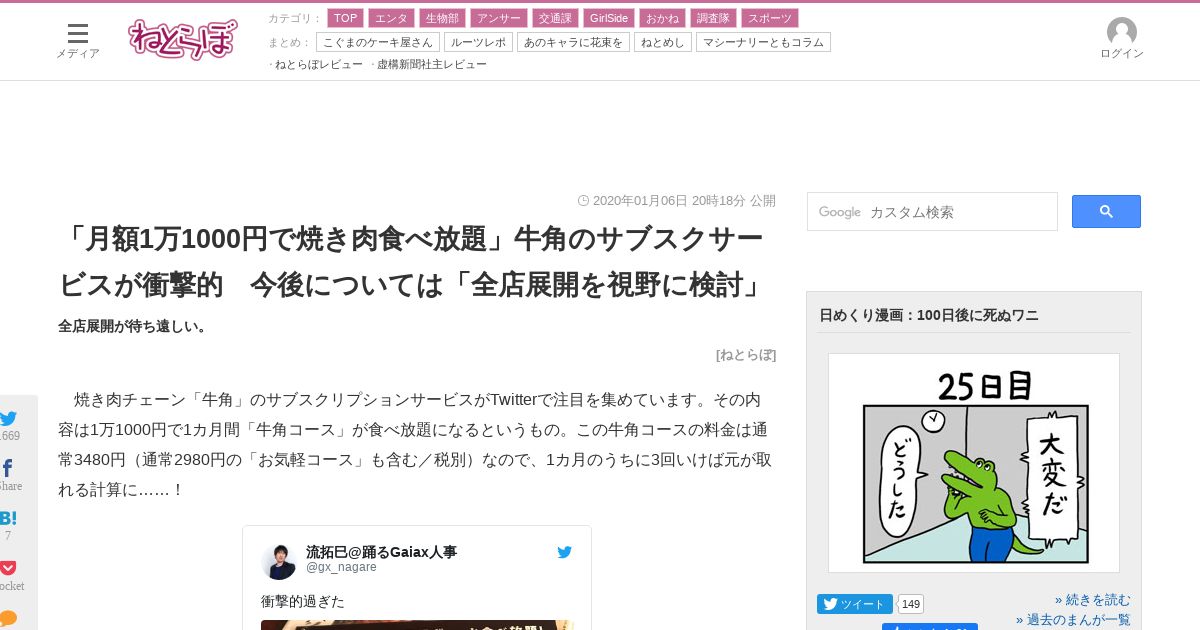
Task: Click 流拓巳 tweet author avatar
Action: [279, 562]
